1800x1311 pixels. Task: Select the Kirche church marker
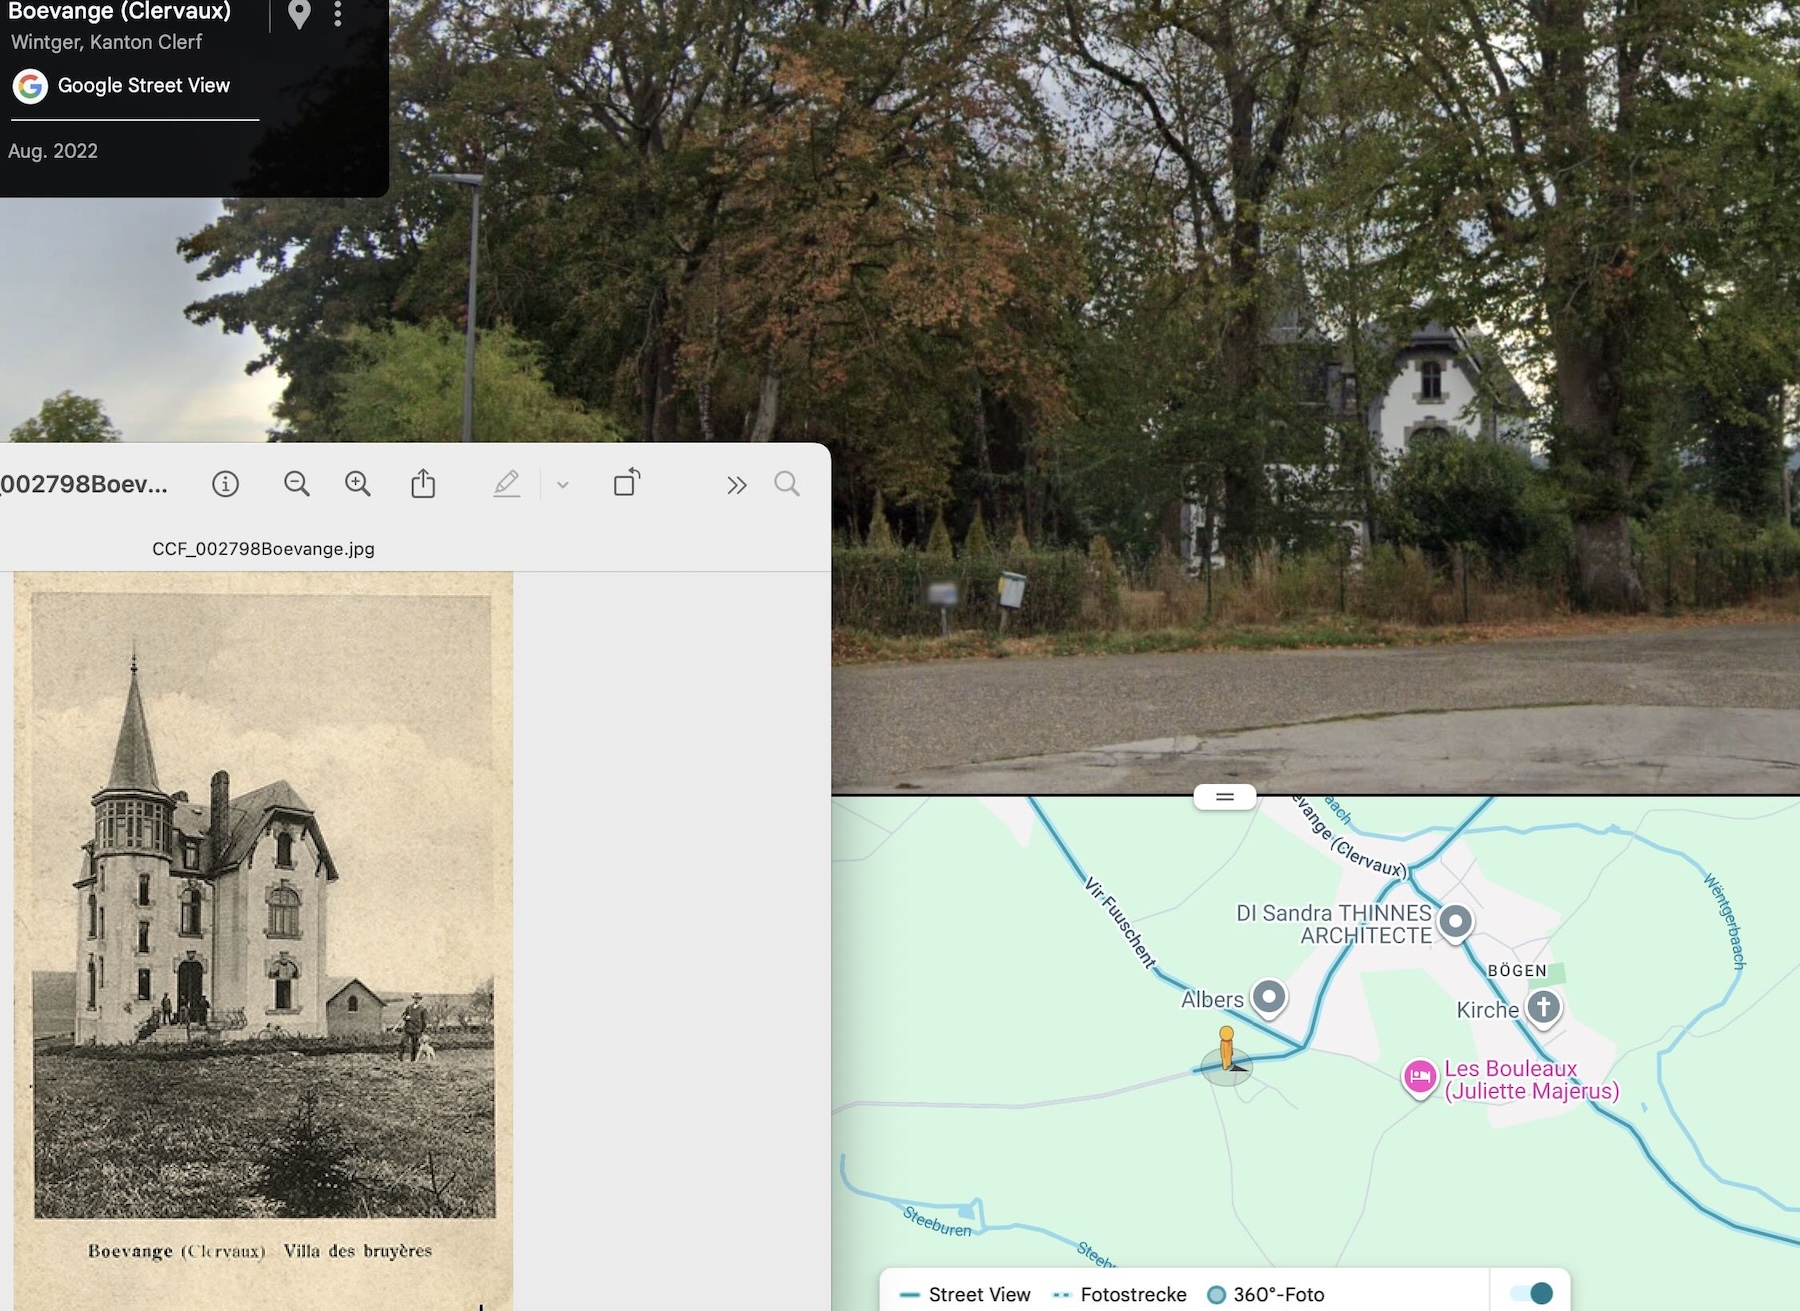coord(1543,1007)
